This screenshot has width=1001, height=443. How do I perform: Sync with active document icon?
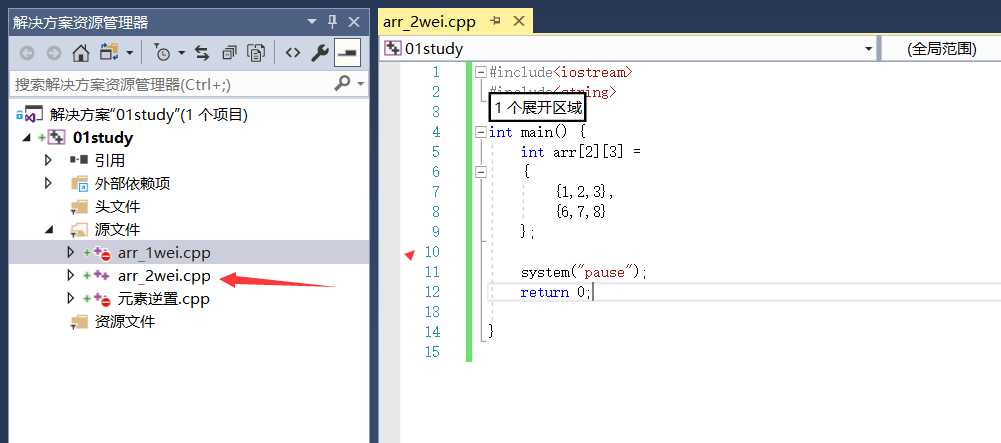[202, 54]
